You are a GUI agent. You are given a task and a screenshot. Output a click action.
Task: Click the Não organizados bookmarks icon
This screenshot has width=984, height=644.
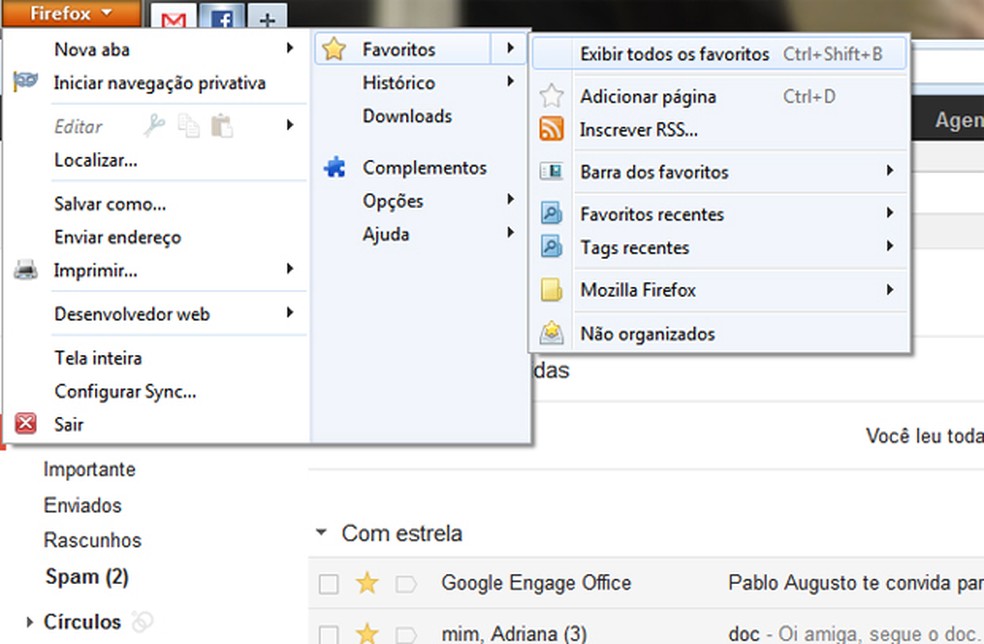point(551,333)
